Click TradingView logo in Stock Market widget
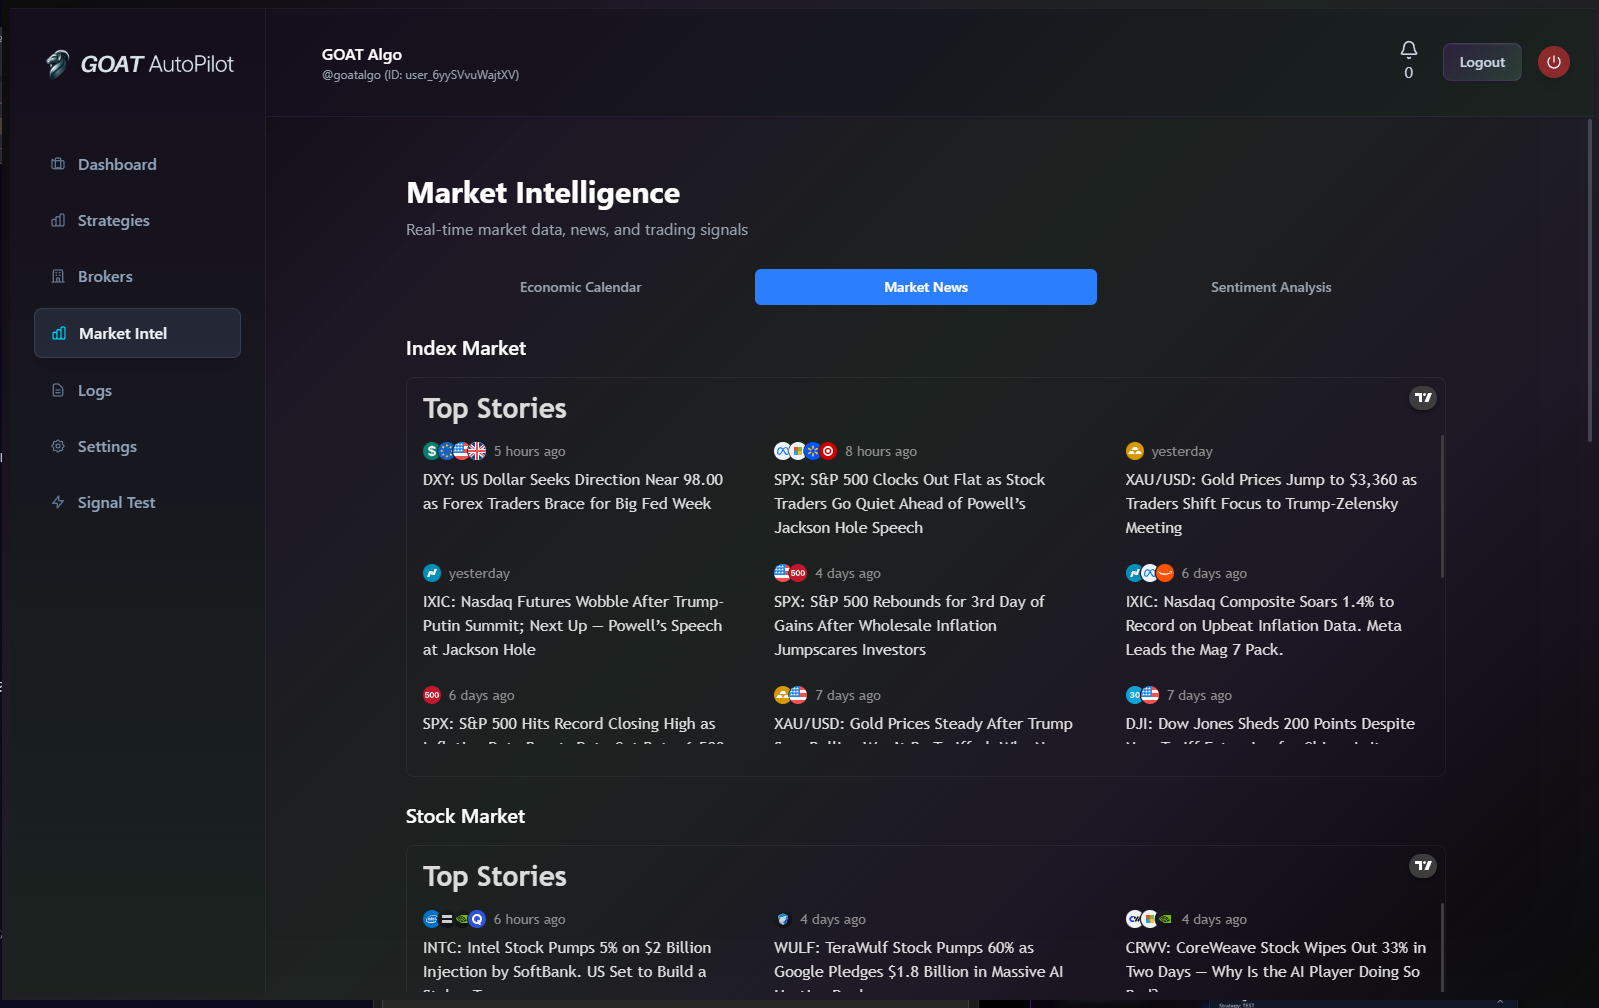Viewport: 1599px width, 1008px height. click(1423, 866)
